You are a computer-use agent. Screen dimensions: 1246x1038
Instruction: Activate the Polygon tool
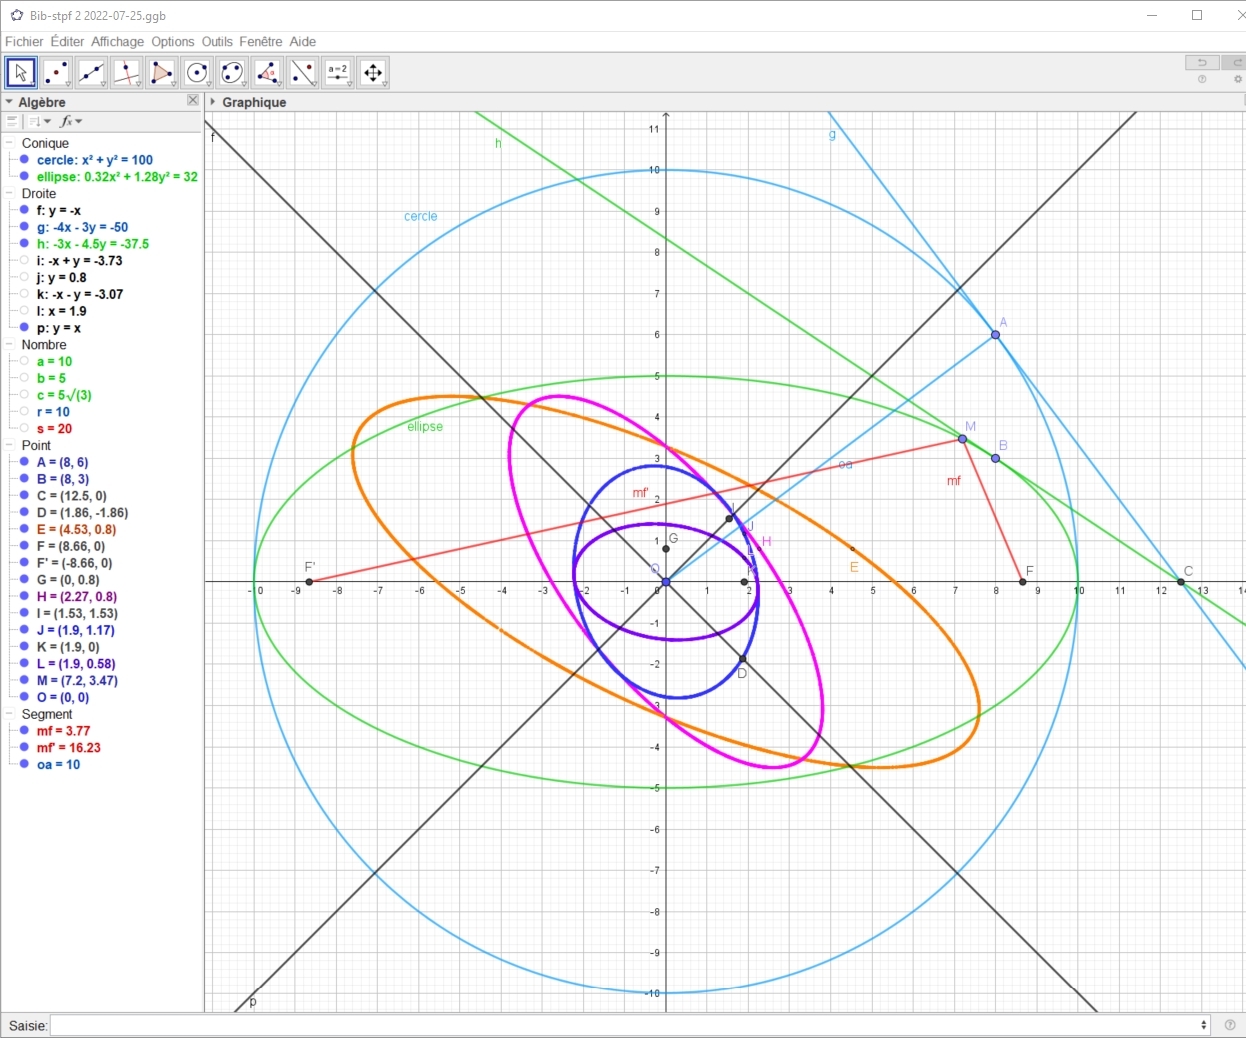pos(161,73)
